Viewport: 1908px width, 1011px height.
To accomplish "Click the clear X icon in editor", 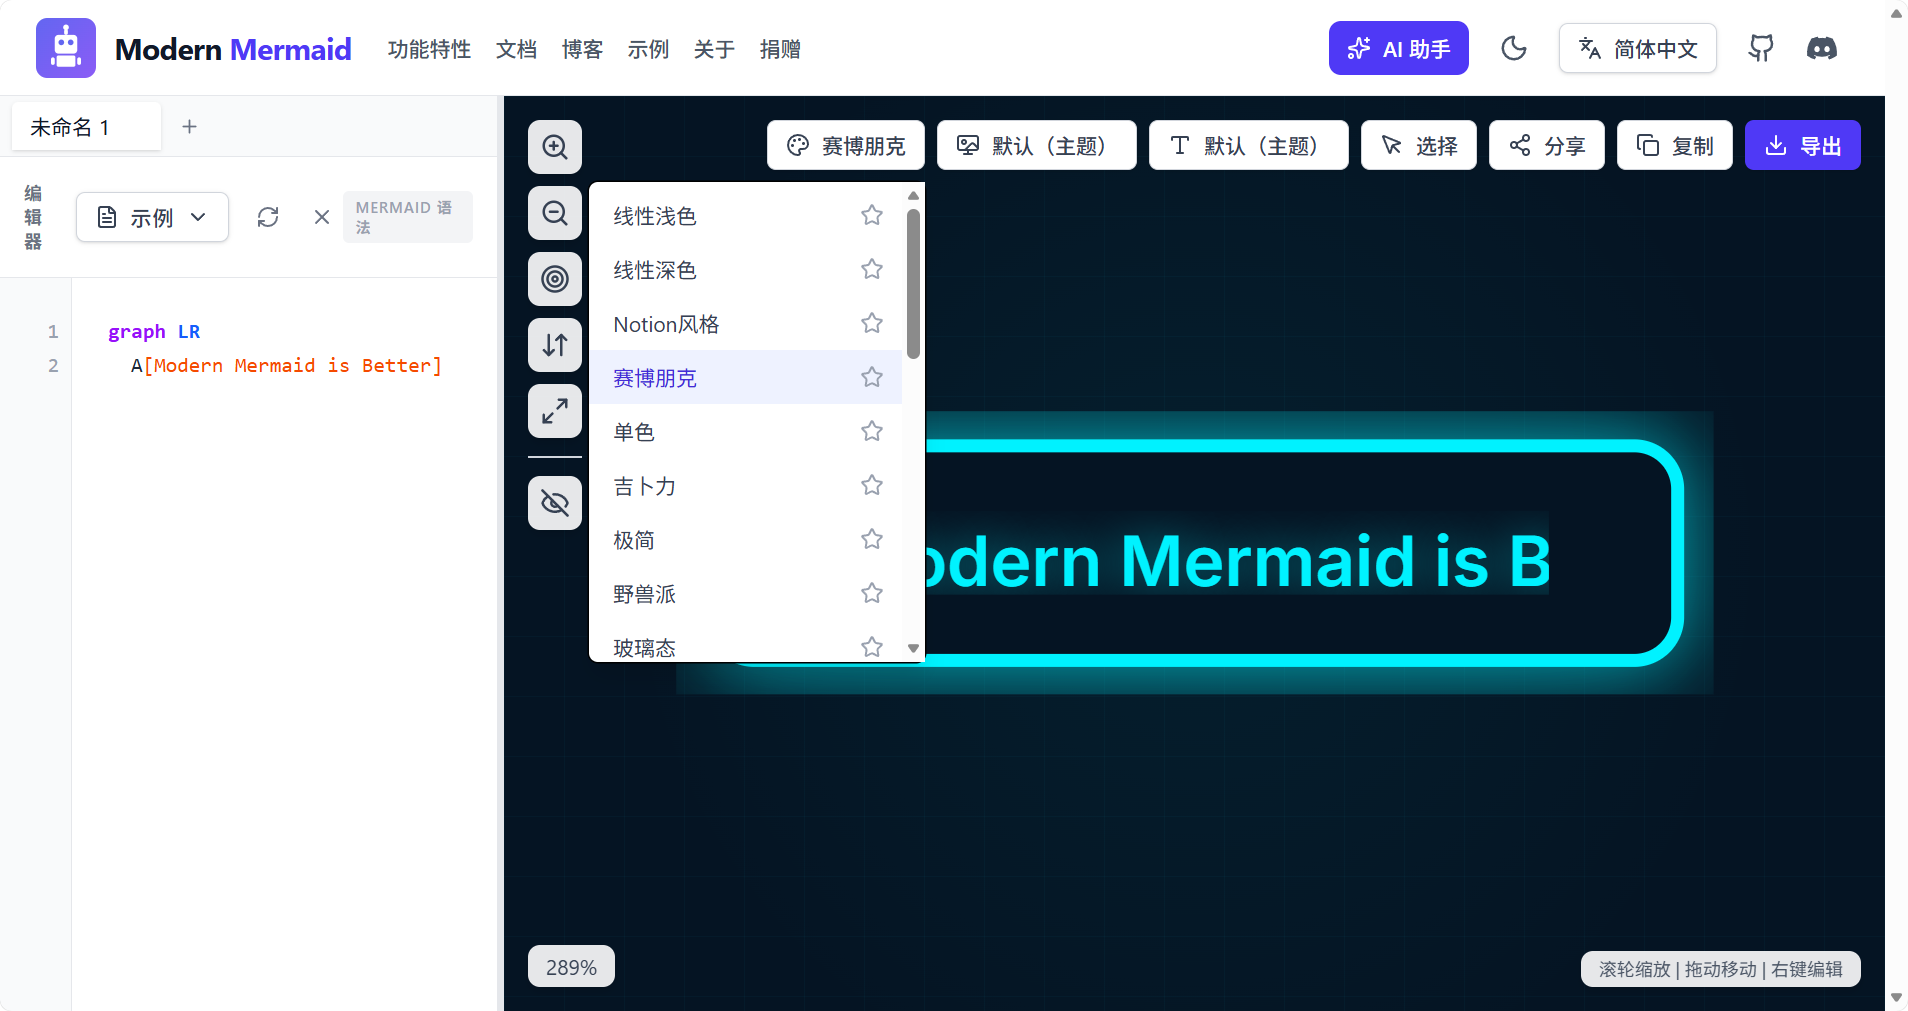I will [322, 217].
